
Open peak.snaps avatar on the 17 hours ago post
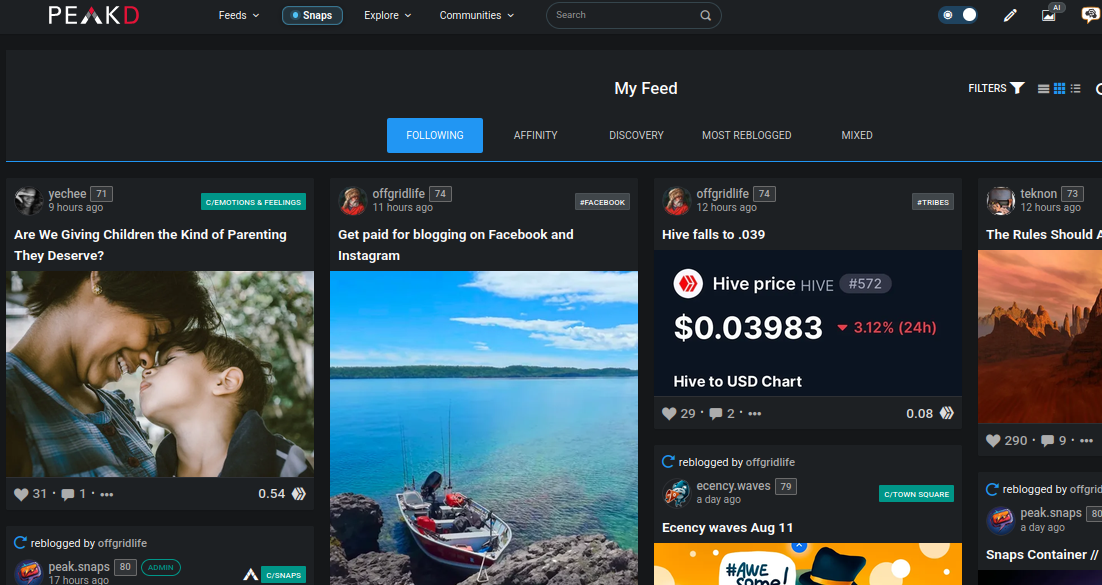click(29, 572)
